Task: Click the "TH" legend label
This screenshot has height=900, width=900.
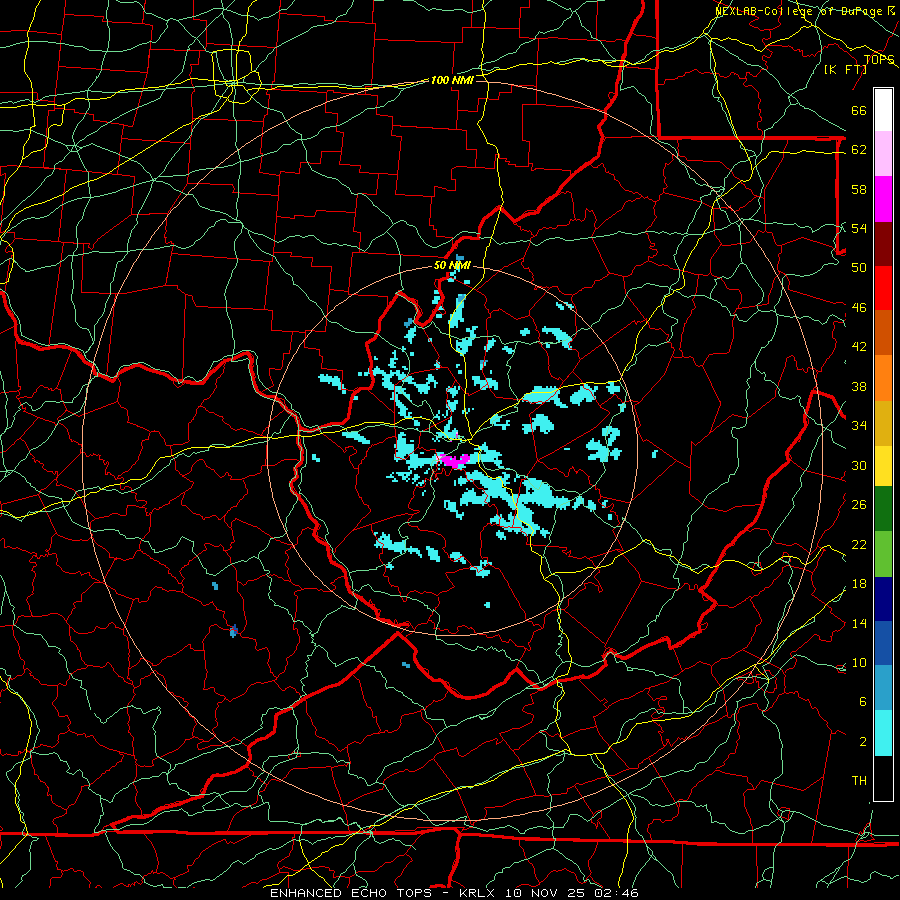Action: point(859,781)
